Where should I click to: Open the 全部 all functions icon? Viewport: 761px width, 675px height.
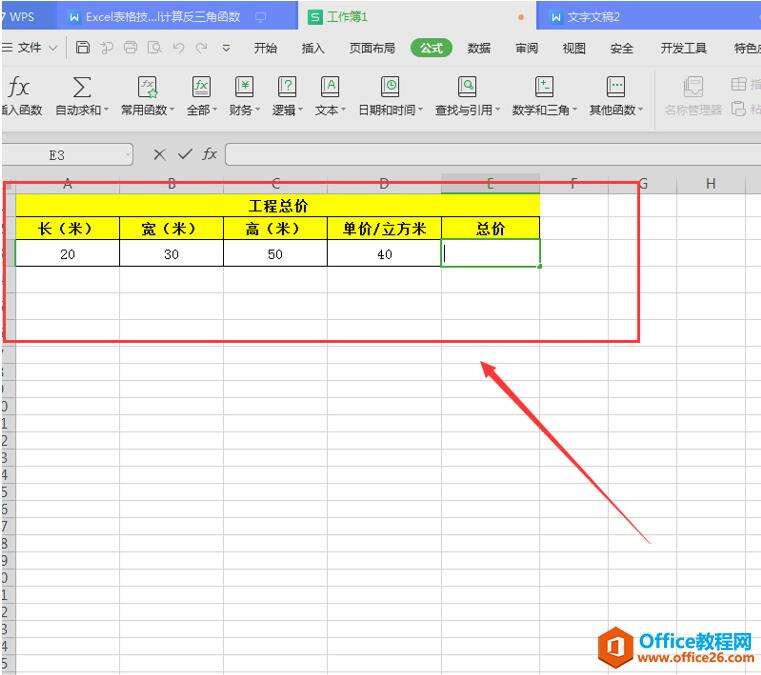pyautogui.click(x=201, y=87)
